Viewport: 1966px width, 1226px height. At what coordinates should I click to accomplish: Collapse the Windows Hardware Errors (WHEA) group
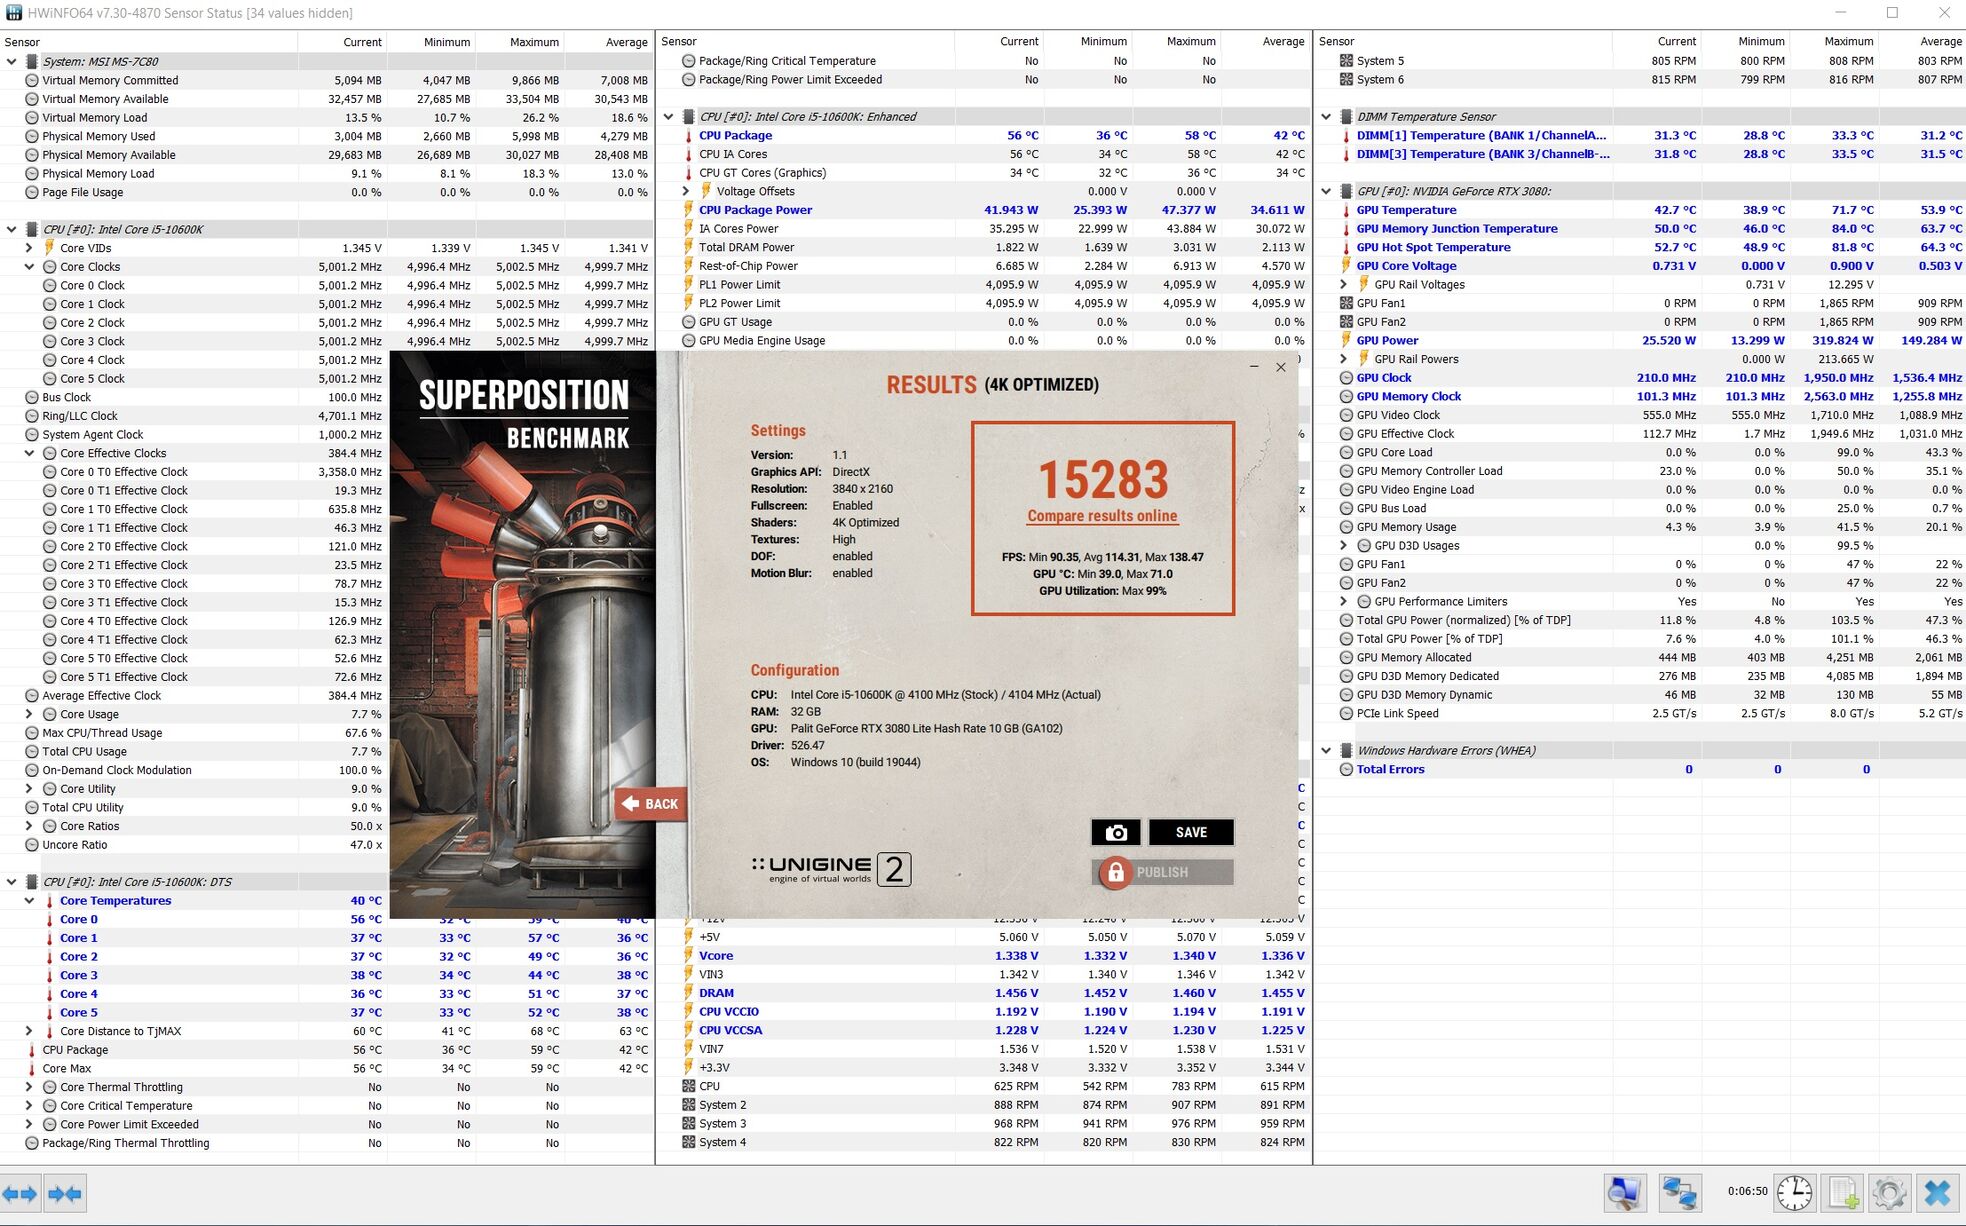coord(1326,751)
